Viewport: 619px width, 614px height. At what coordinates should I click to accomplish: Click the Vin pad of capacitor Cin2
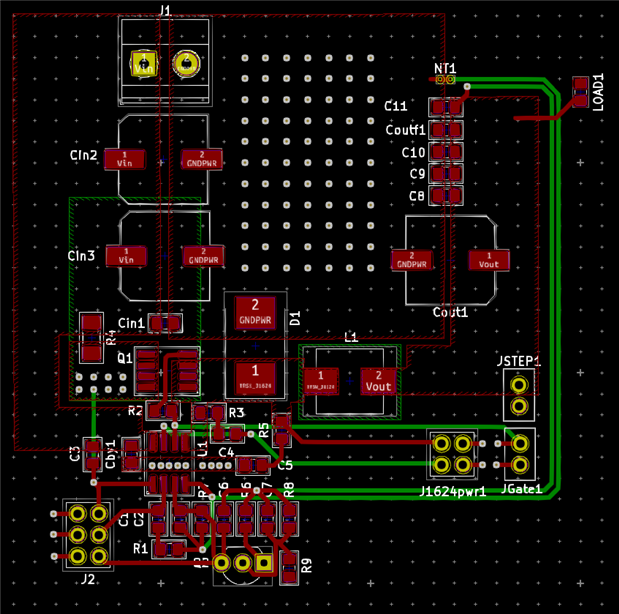[125, 160]
